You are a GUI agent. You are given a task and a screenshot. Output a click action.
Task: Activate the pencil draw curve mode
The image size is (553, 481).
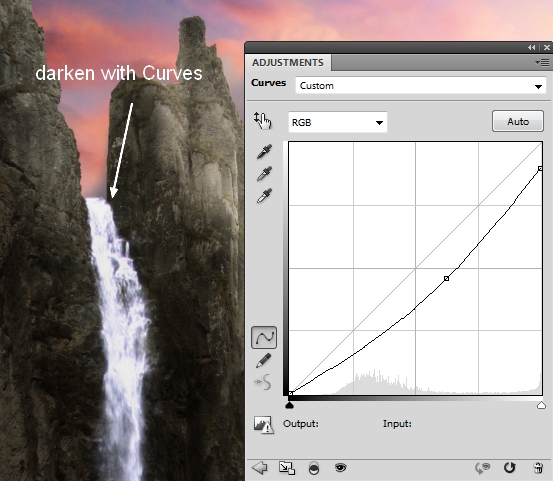(x=263, y=360)
